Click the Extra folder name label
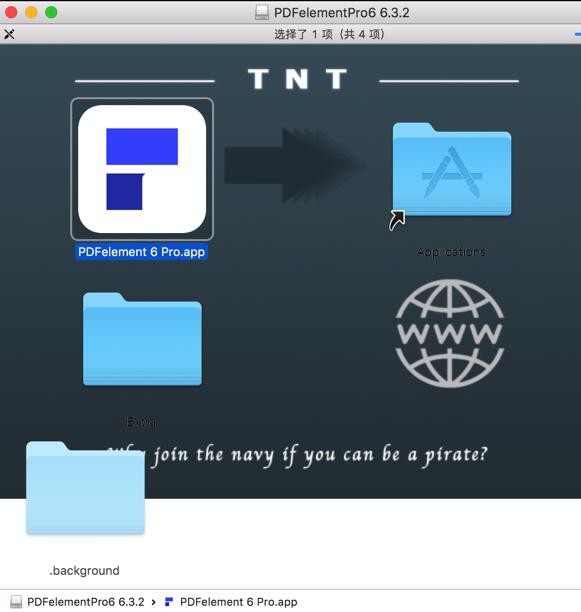 (x=142, y=422)
